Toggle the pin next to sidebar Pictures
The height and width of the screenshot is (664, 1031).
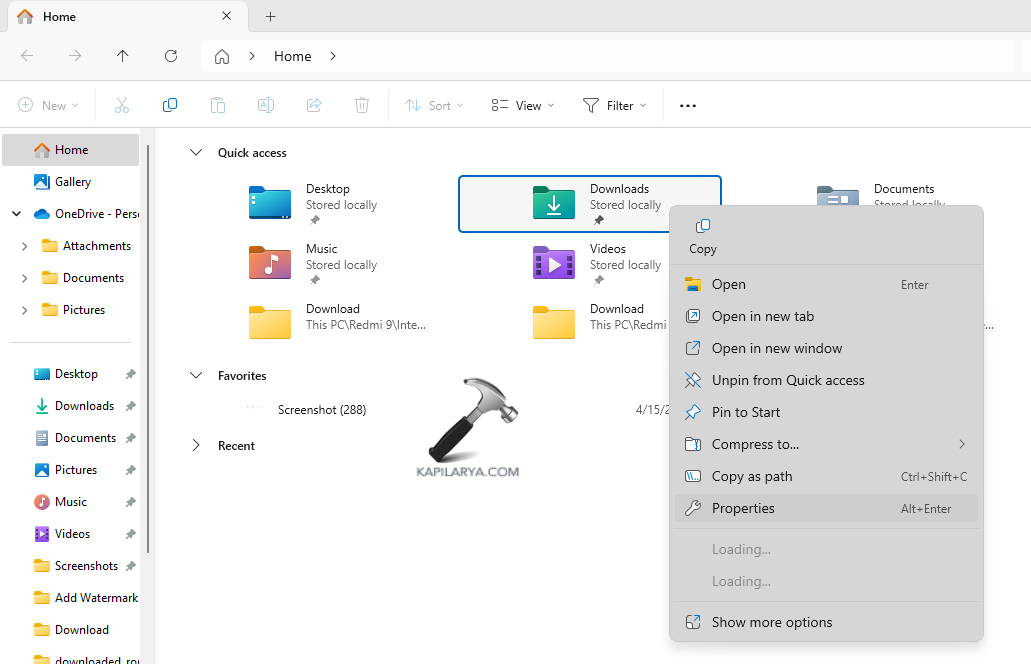click(x=130, y=470)
